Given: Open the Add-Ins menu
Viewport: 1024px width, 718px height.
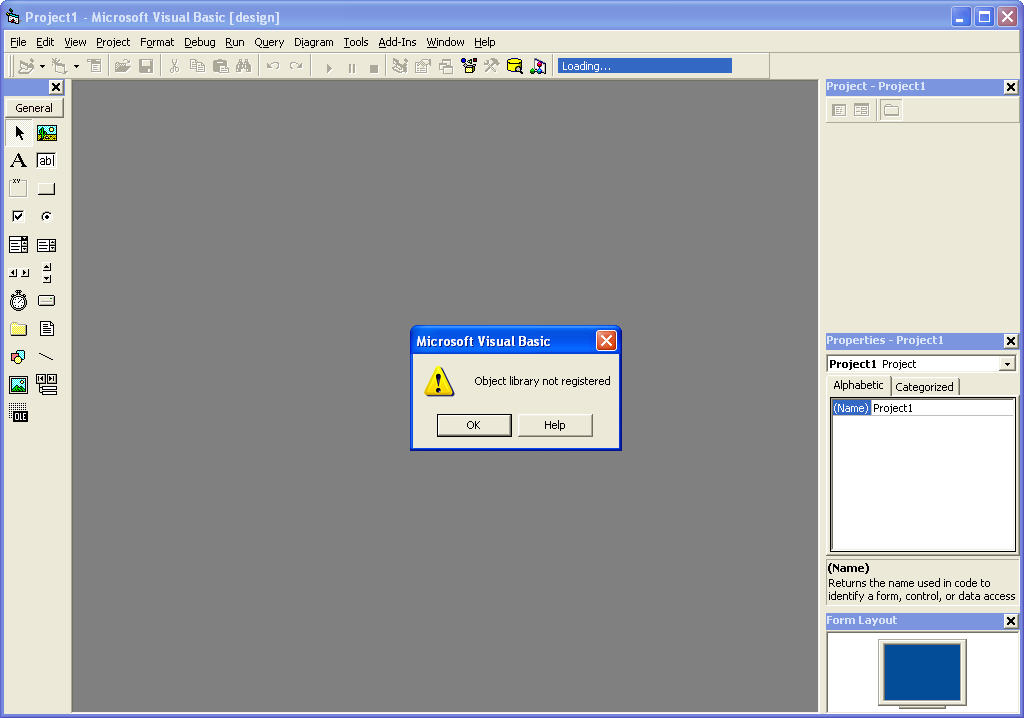Looking at the screenshot, I should (397, 42).
